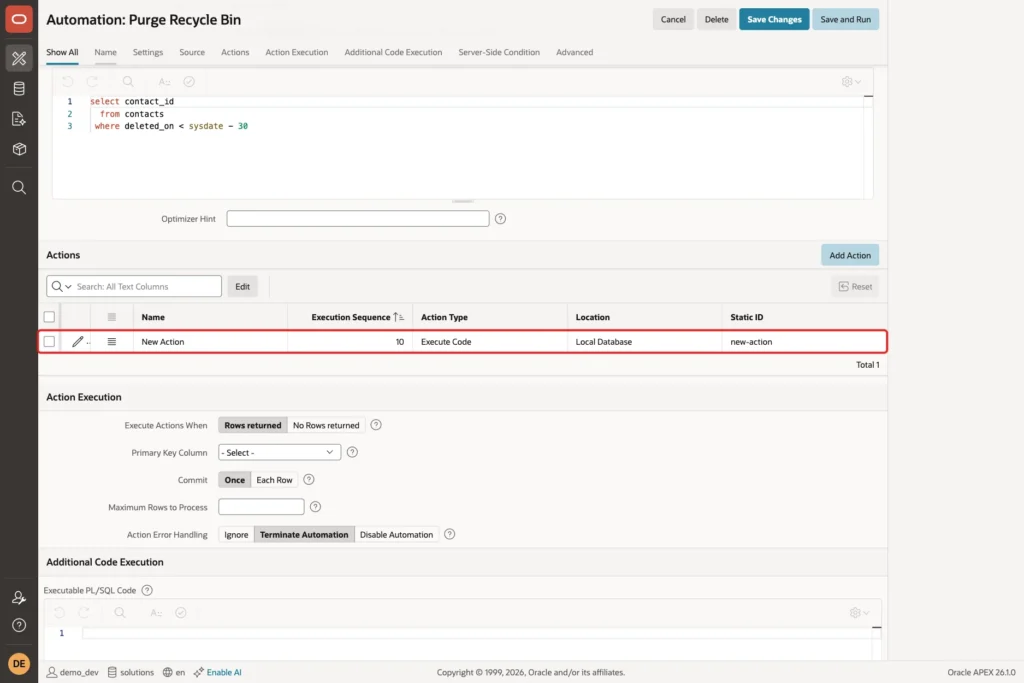Show help for Commit option
Image resolution: width=1024 pixels, height=683 pixels.
[309, 479]
